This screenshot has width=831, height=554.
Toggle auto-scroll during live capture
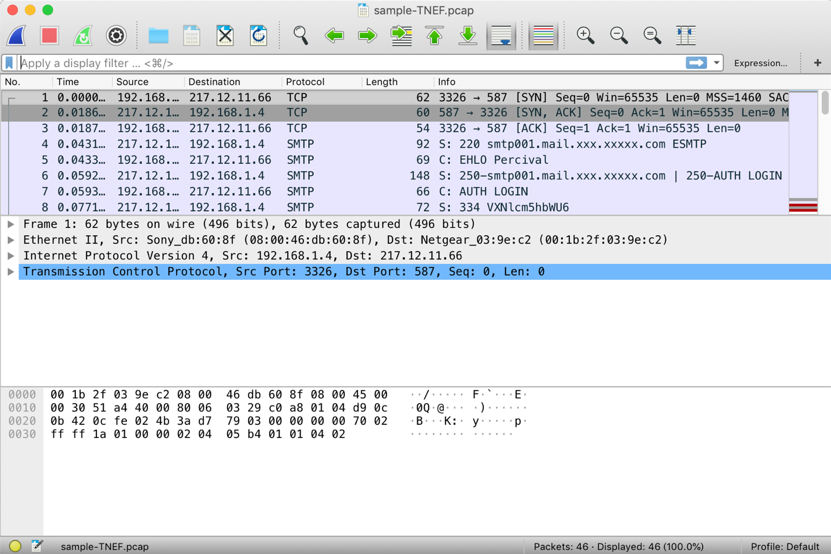(501, 36)
